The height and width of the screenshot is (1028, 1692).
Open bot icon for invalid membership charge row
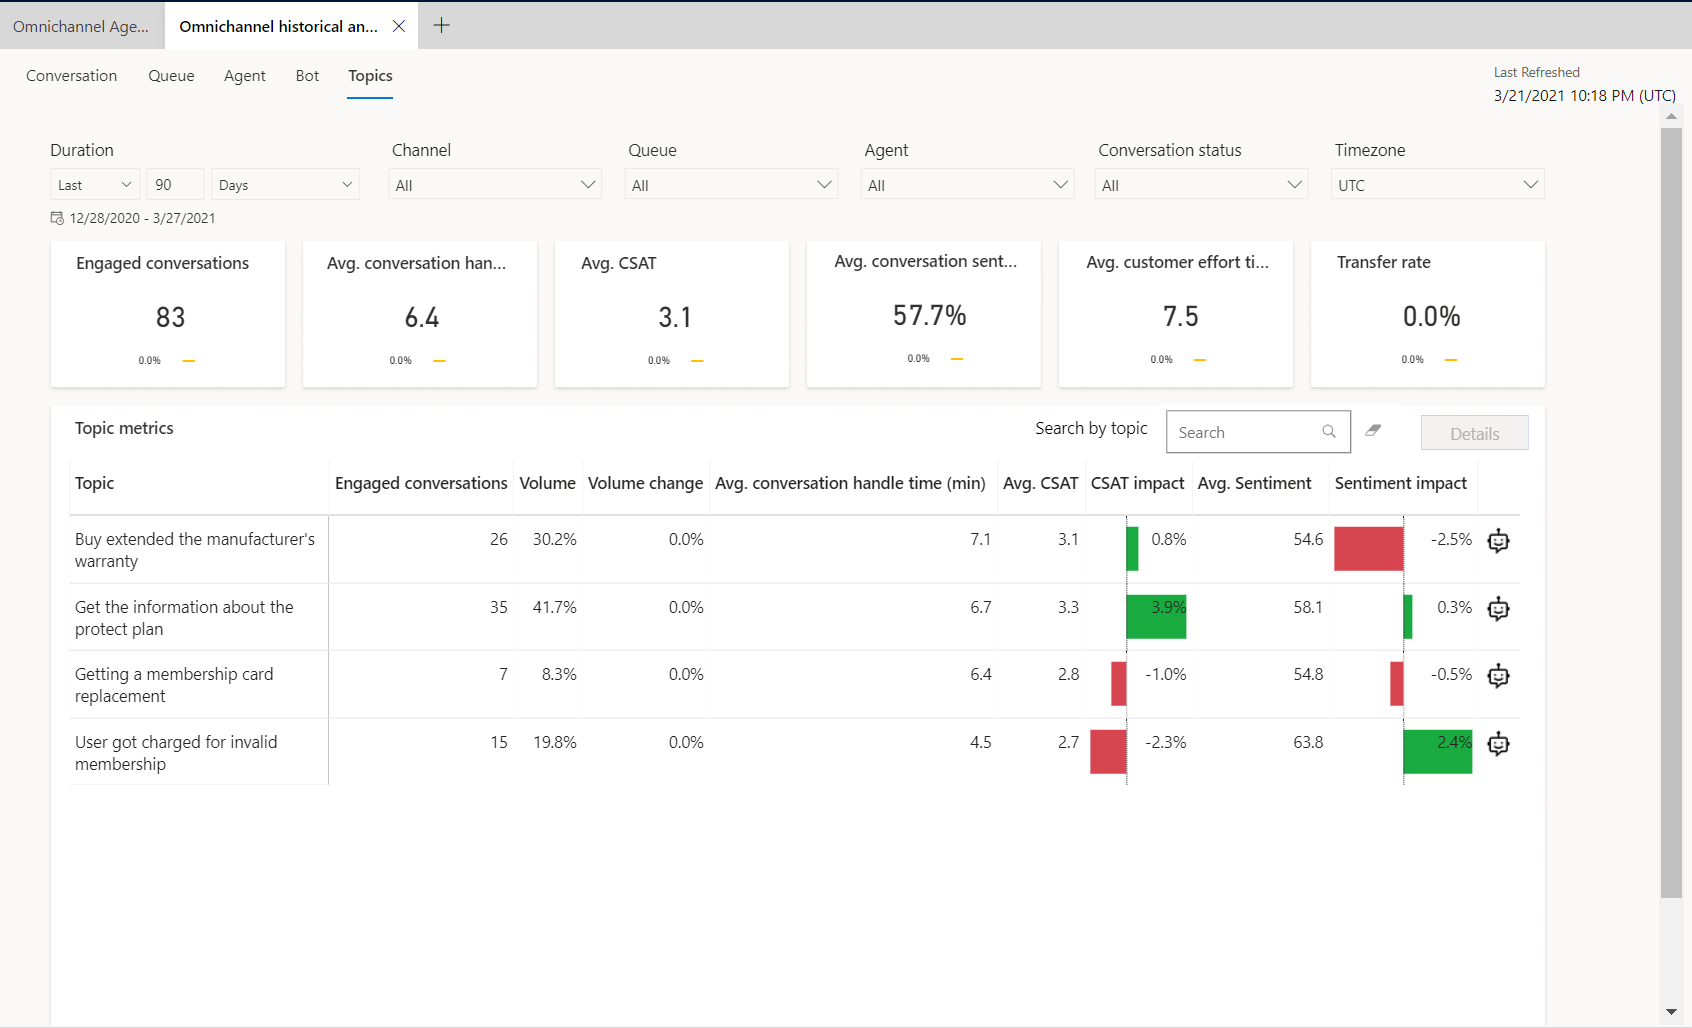[x=1498, y=744]
